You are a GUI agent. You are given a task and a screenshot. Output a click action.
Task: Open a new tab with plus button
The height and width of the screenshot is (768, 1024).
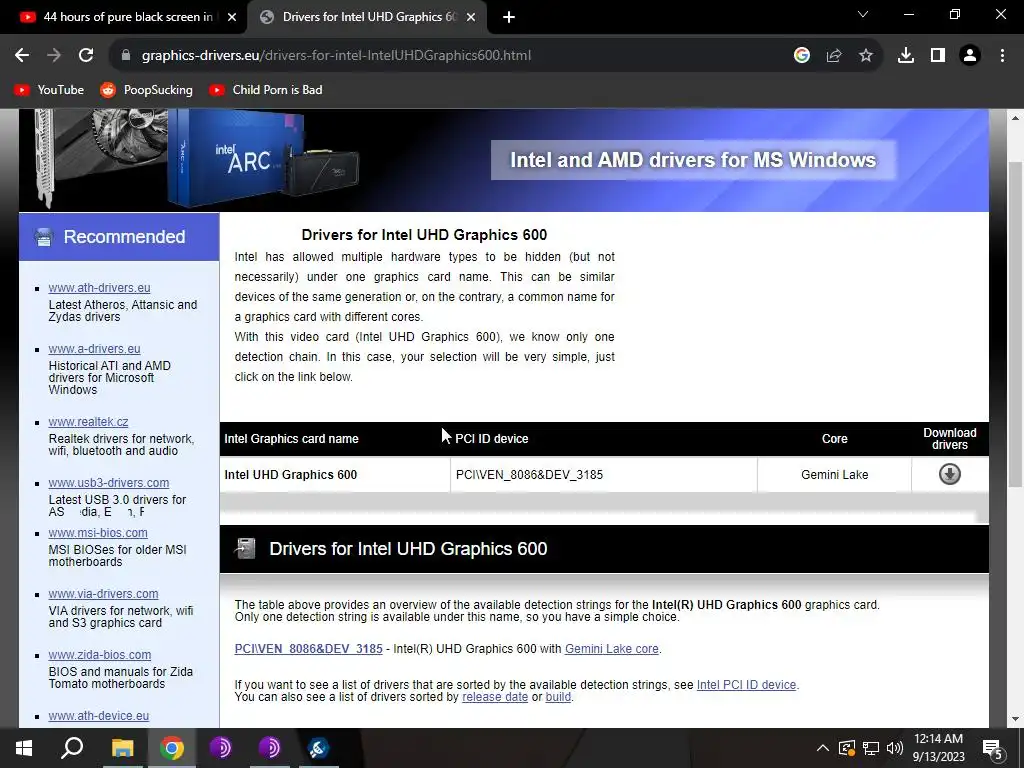(x=509, y=18)
